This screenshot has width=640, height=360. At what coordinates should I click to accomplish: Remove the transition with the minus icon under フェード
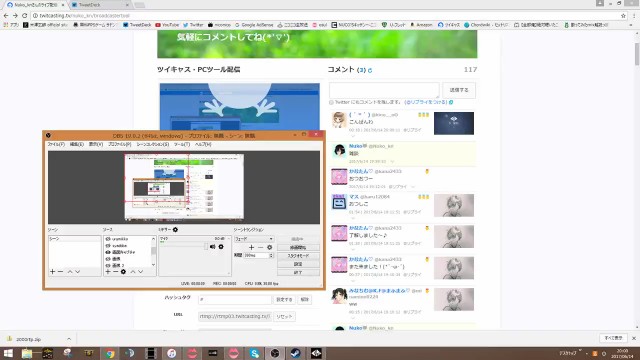pos(260,247)
